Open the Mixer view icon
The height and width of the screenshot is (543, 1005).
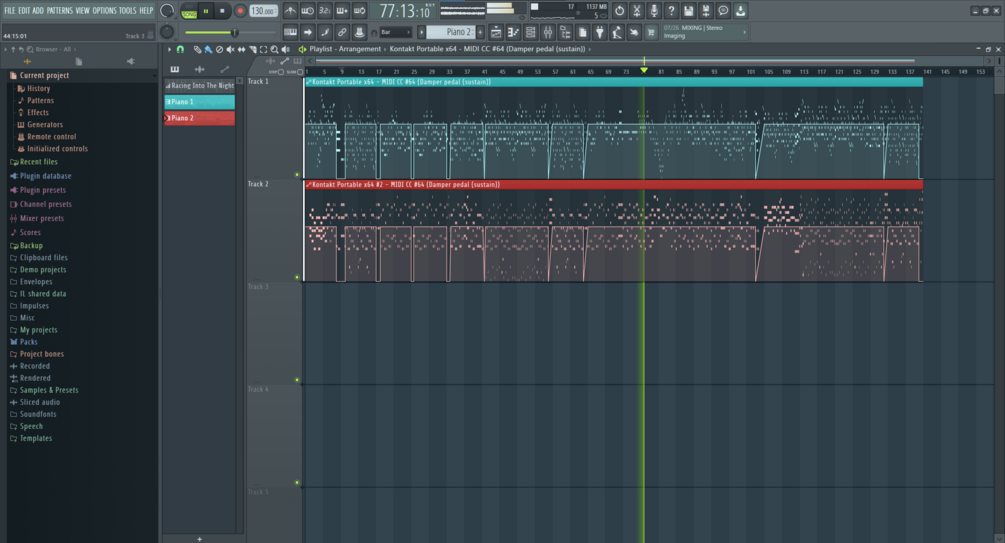(548, 33)
